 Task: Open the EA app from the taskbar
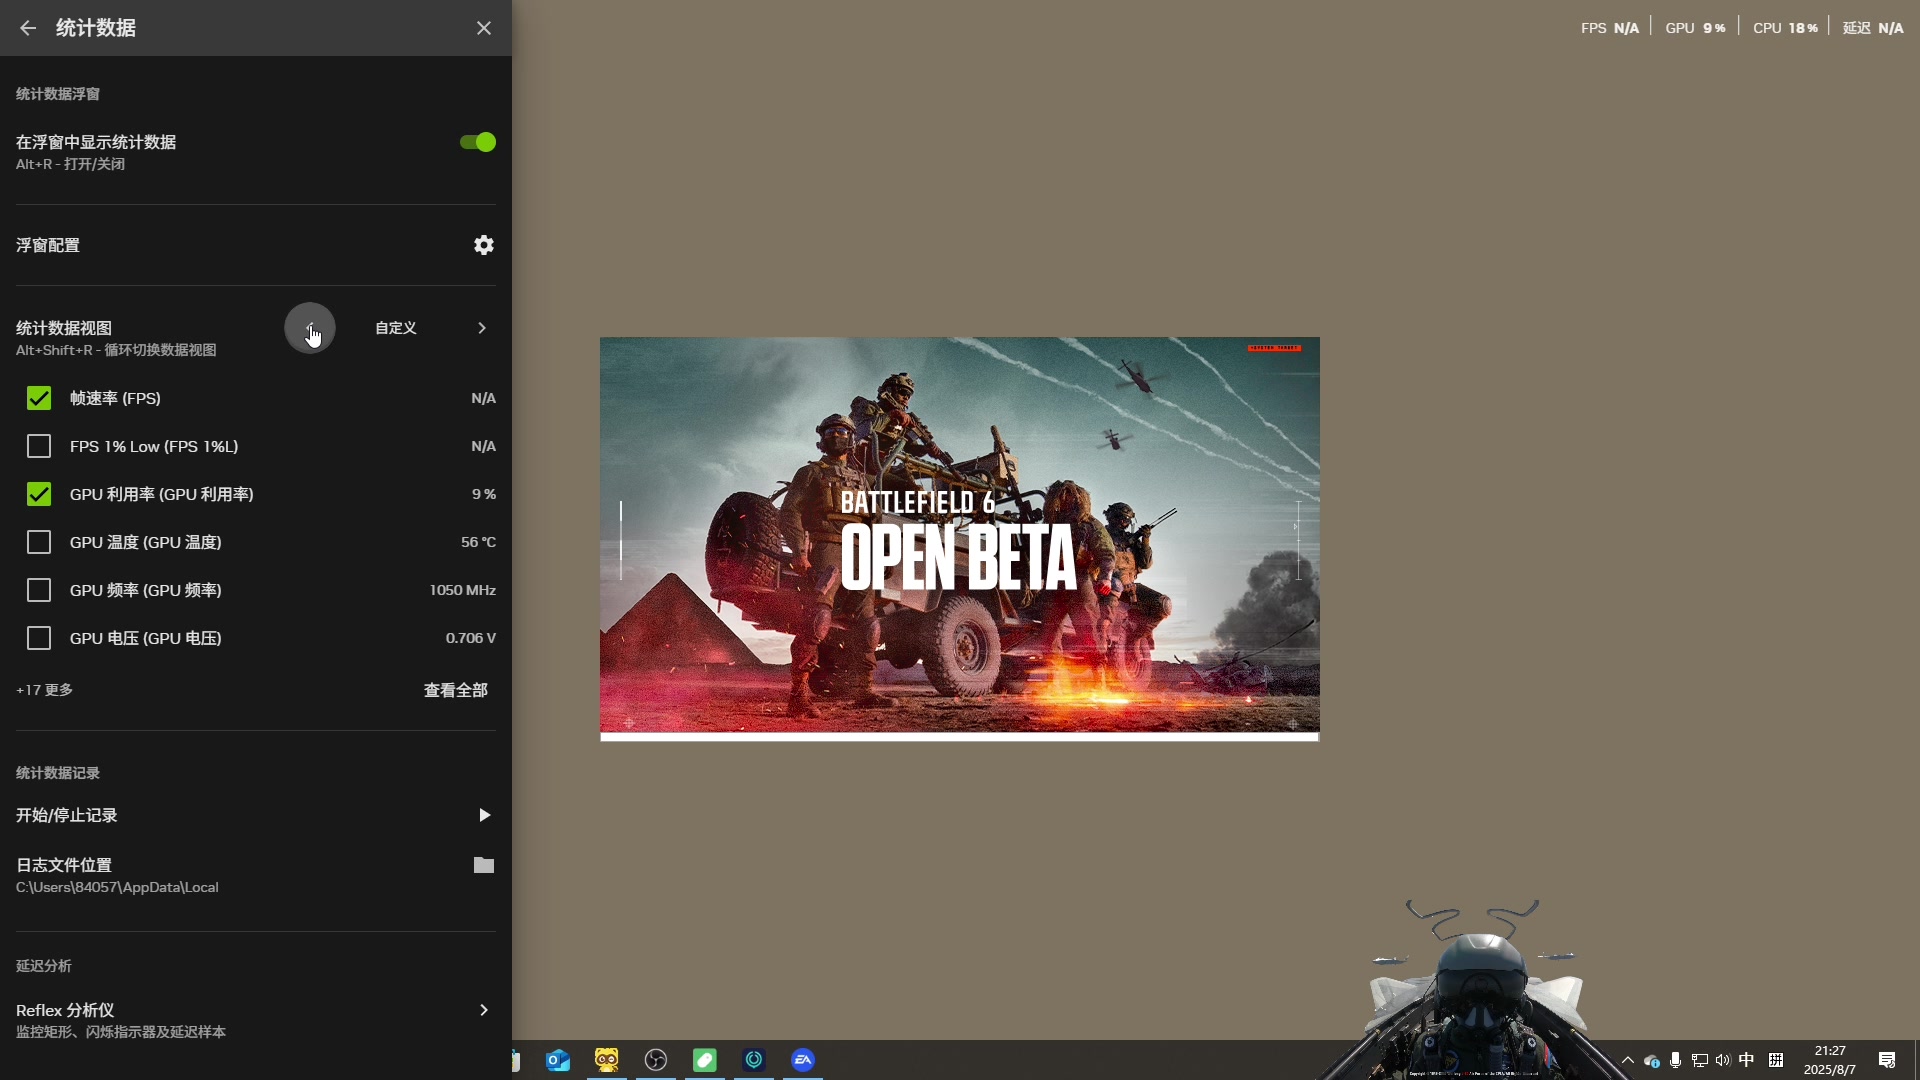coord(803,1060)
